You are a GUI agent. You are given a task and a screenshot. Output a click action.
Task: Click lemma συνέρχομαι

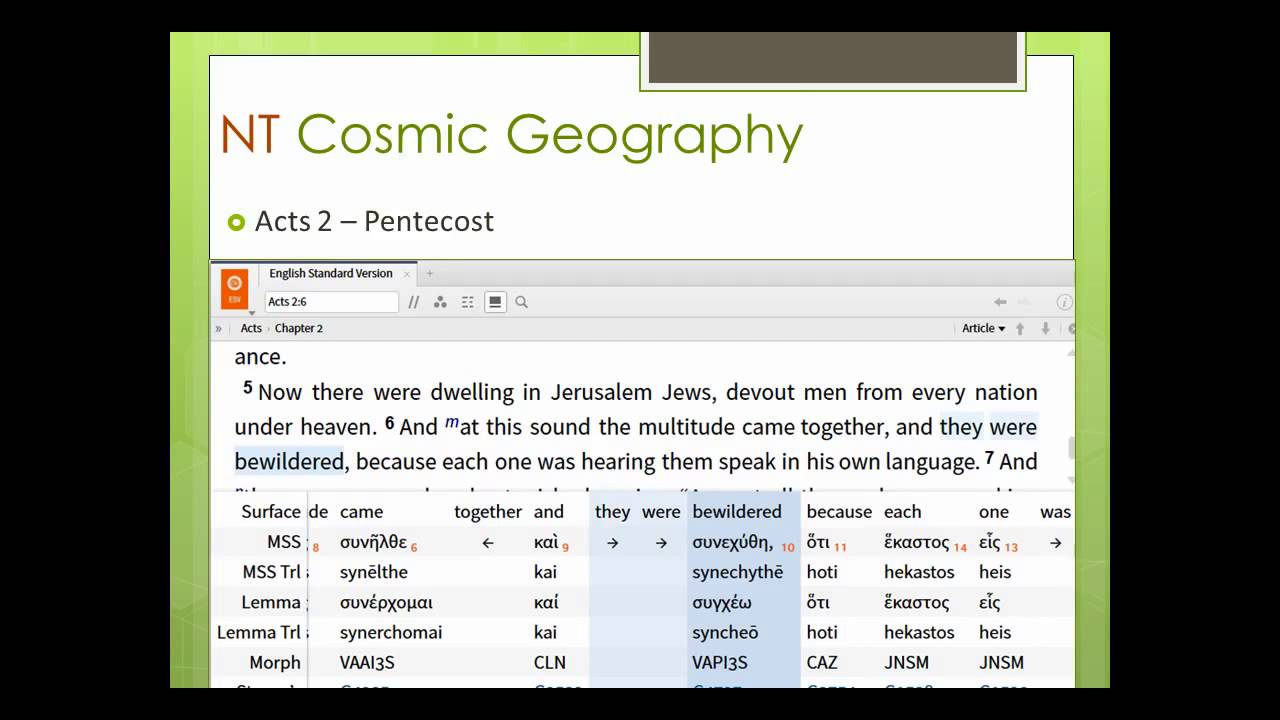[386, 602]
